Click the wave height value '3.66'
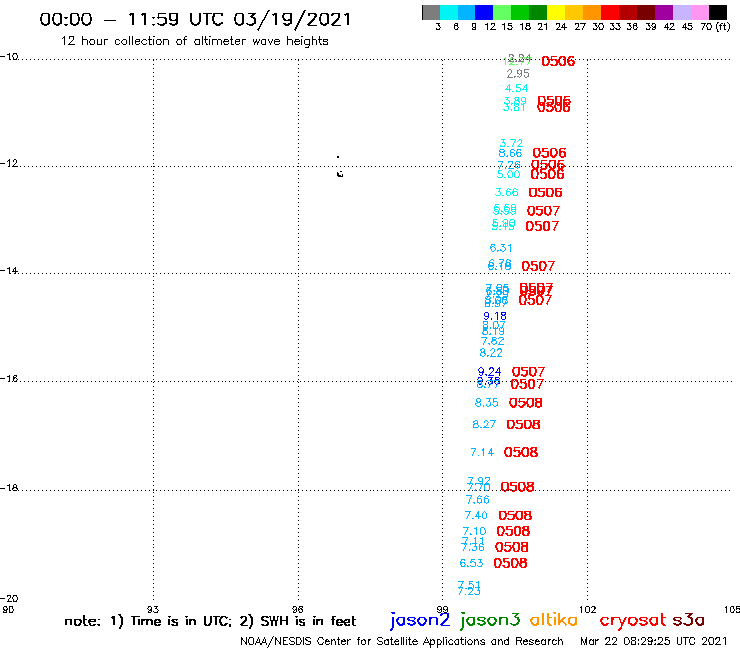This screenshot has width=740, height=650. pos(506,192)
